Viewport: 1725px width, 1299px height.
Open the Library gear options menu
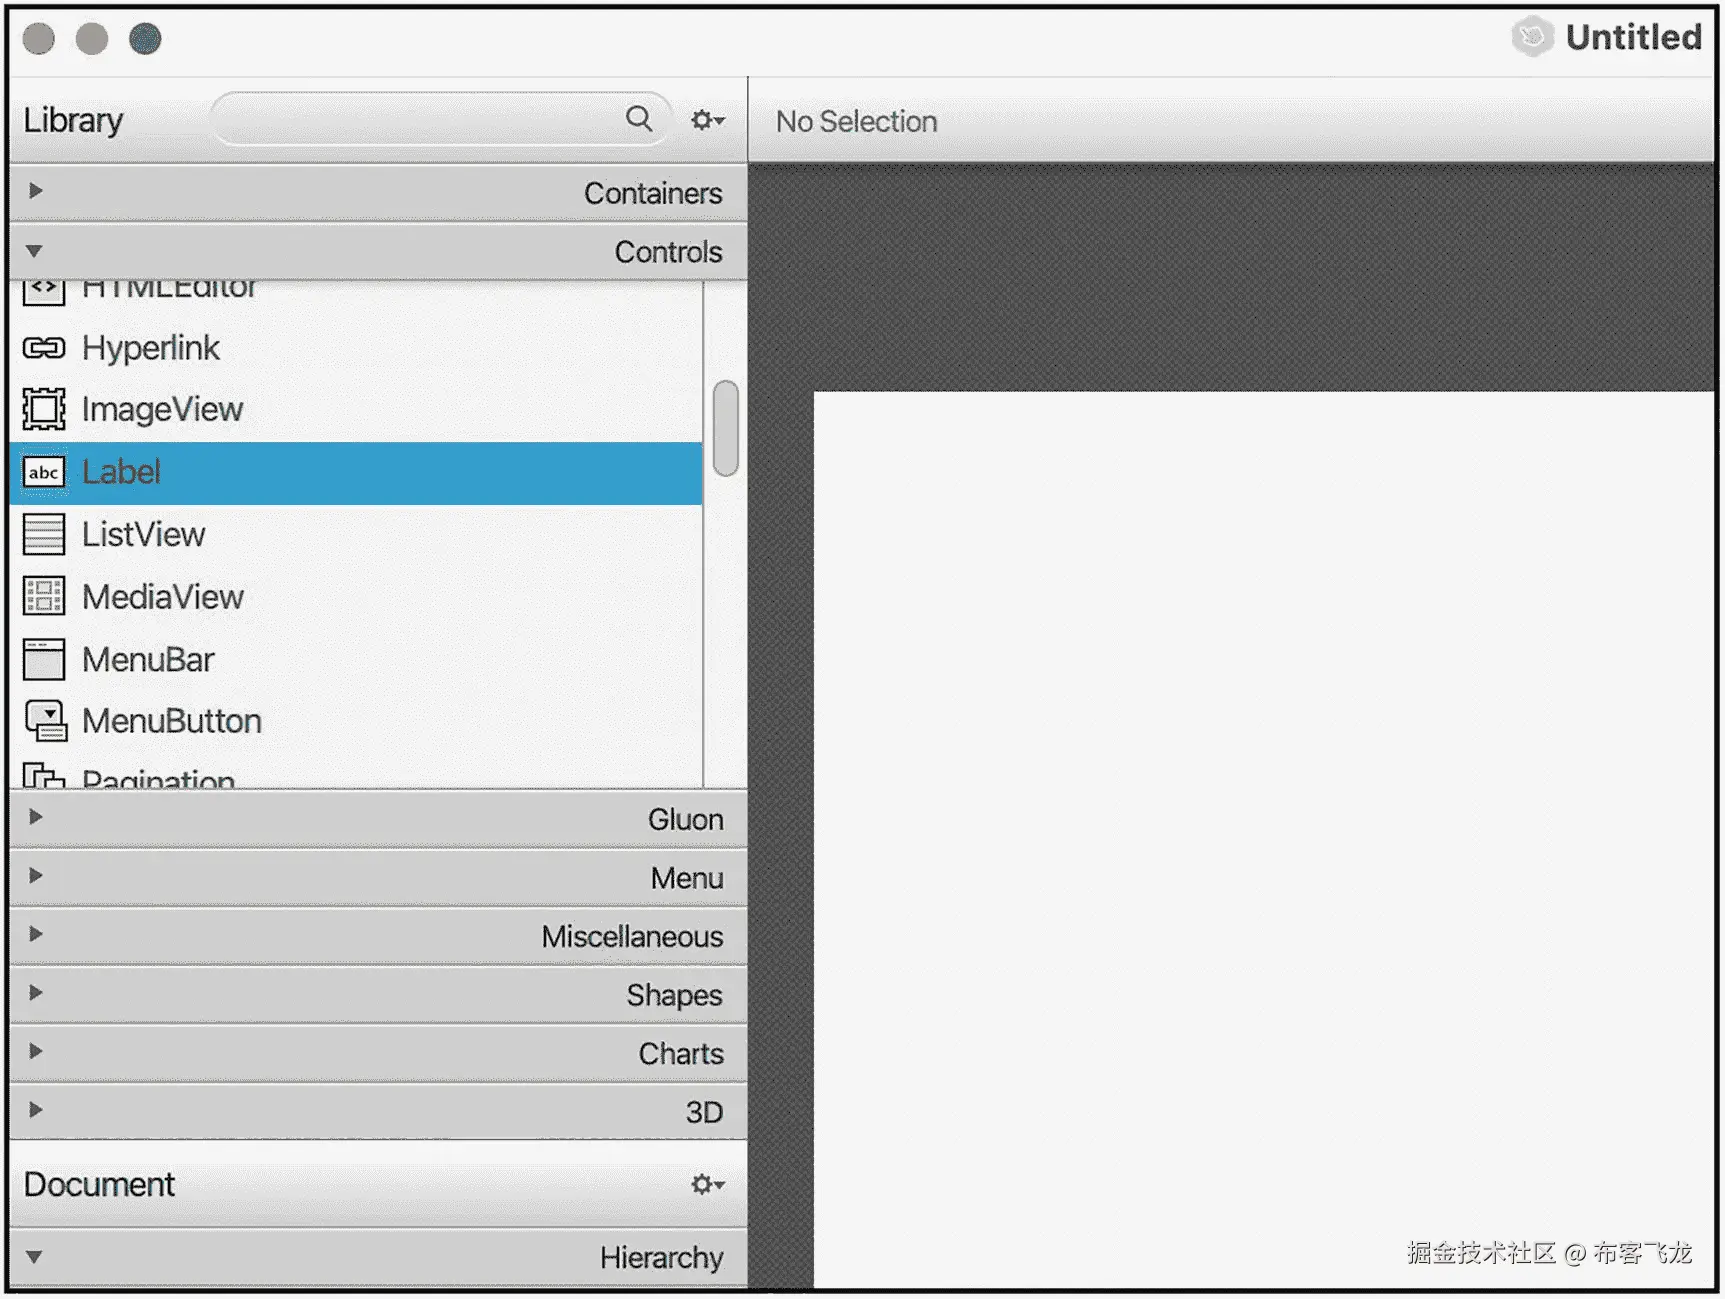707,120
